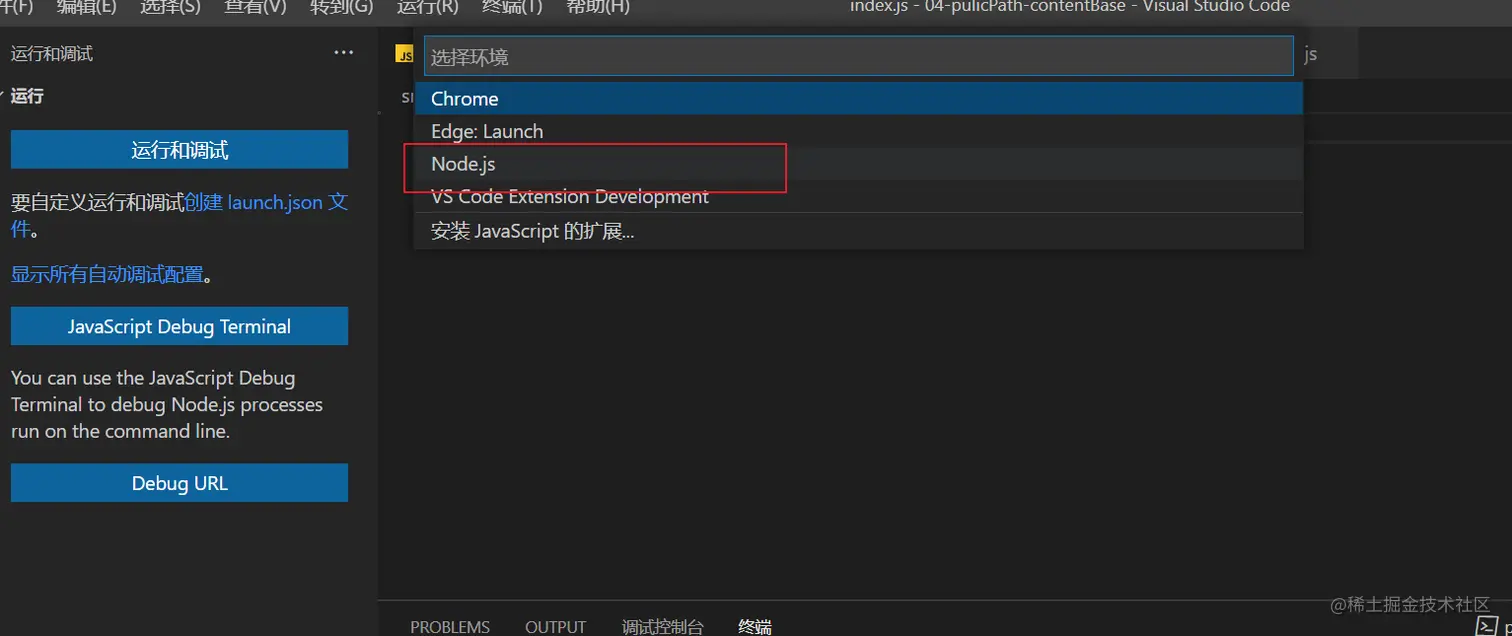Click the JS file icon on editor tab
The height and width of the screenshot is (636, 1512).
point(405,55)
